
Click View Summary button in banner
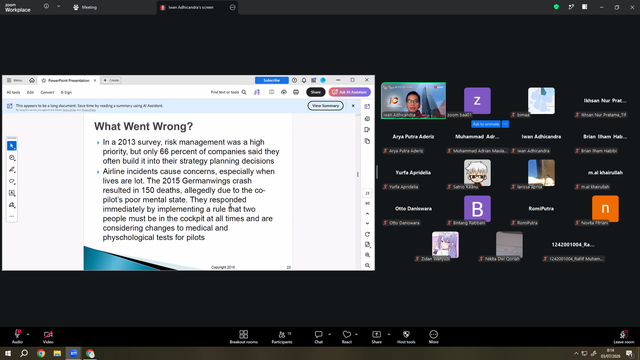click(325, 106)
